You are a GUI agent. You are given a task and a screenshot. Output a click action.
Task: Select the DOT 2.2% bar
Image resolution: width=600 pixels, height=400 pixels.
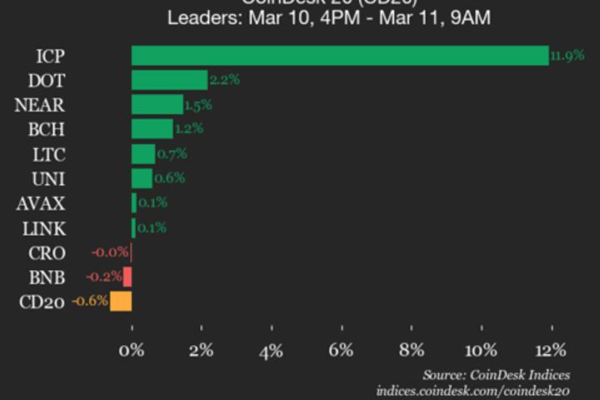pos(169,80)
